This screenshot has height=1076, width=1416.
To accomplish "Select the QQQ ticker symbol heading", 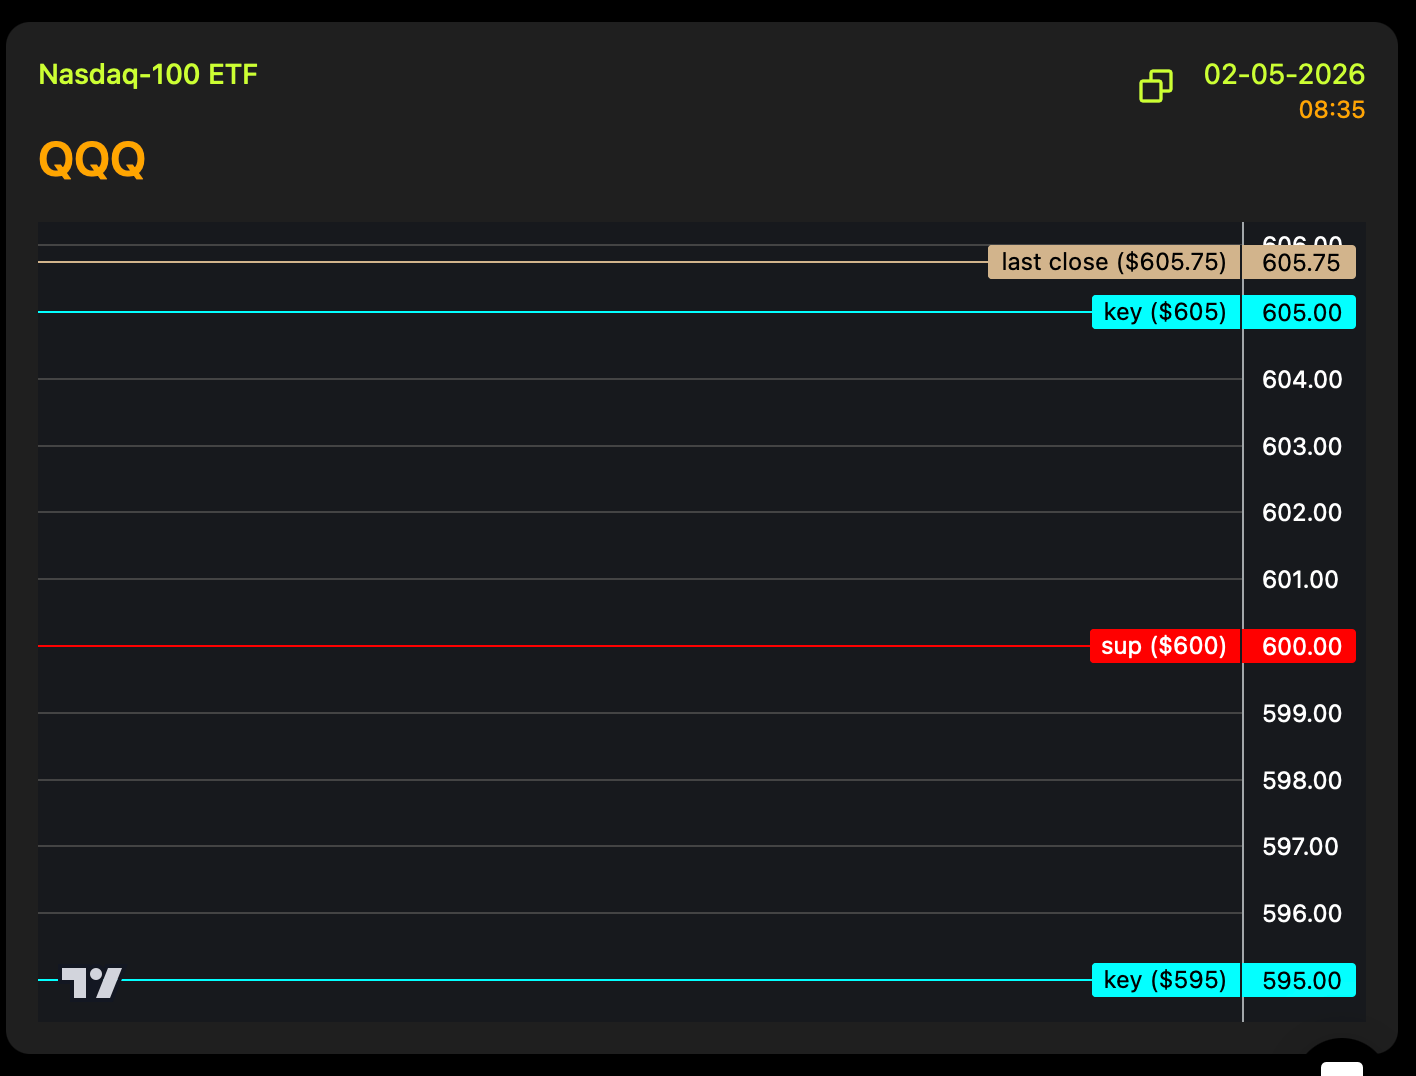I will coord(92,159).
